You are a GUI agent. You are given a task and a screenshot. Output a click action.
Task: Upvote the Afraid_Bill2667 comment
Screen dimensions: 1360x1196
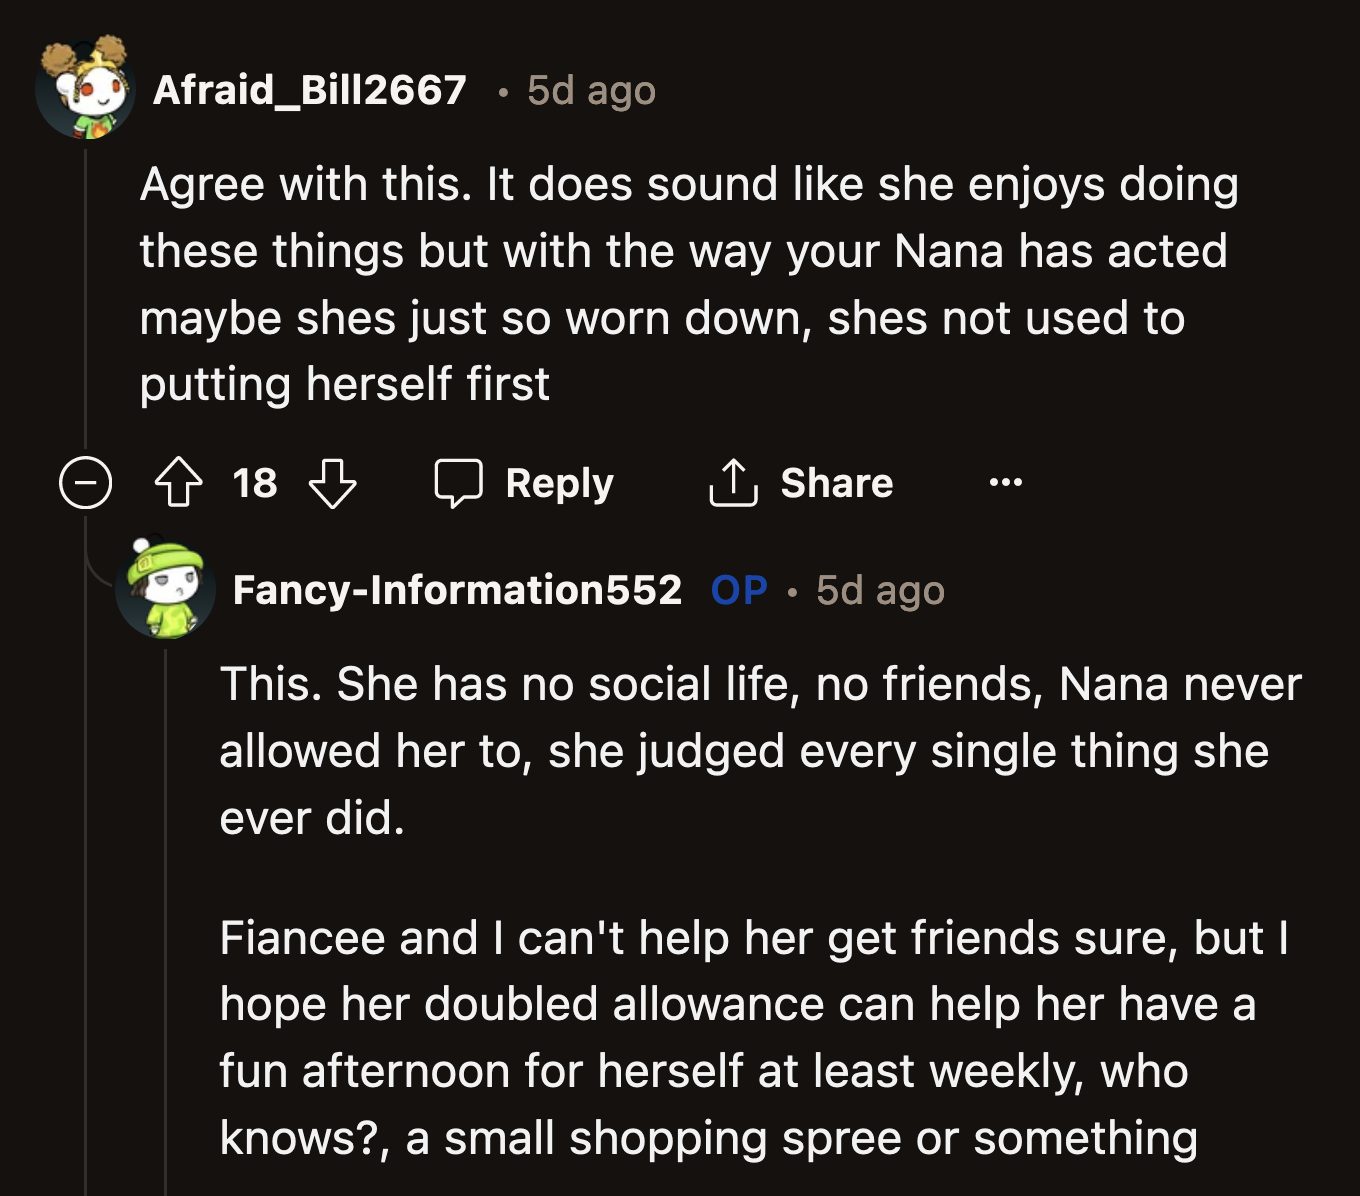pos(179,483)
